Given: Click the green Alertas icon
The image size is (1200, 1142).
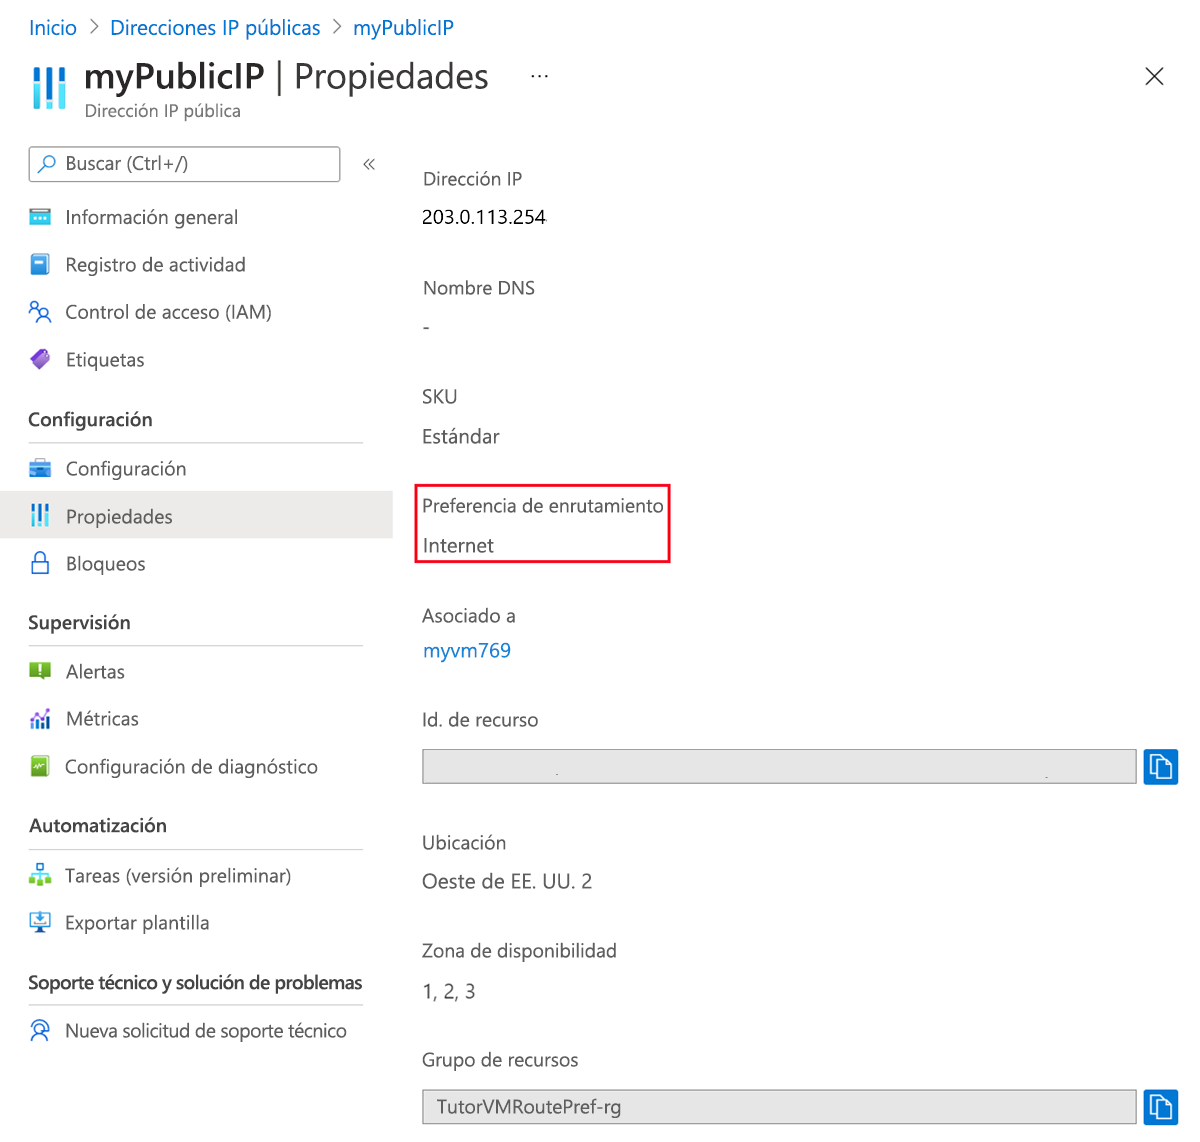Looking at the screenshot, I should 40,671.
